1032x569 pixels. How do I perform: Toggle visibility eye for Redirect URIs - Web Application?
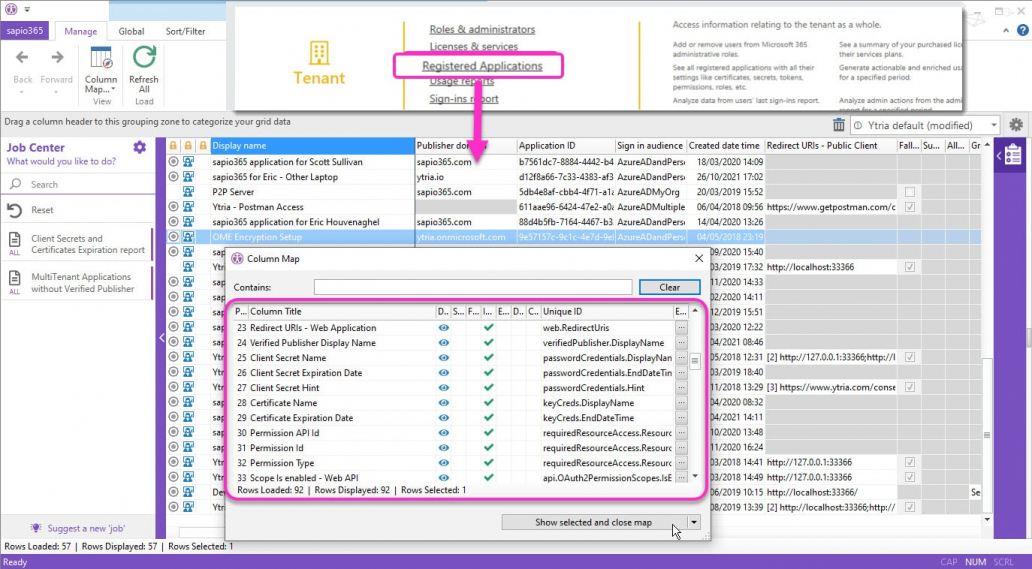coord(444,328)
